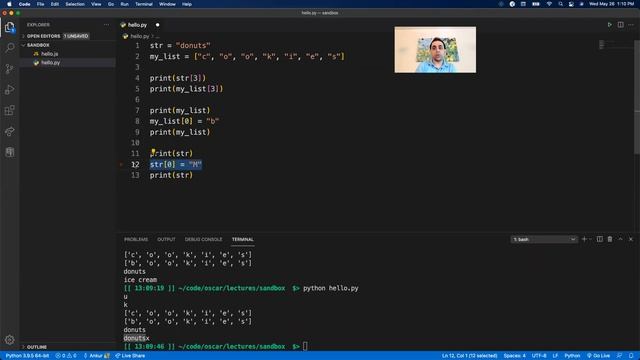This screenshot has width=640, height=360.
Task: Select hello.py in the explorer
Action: (x=50, y=62)
